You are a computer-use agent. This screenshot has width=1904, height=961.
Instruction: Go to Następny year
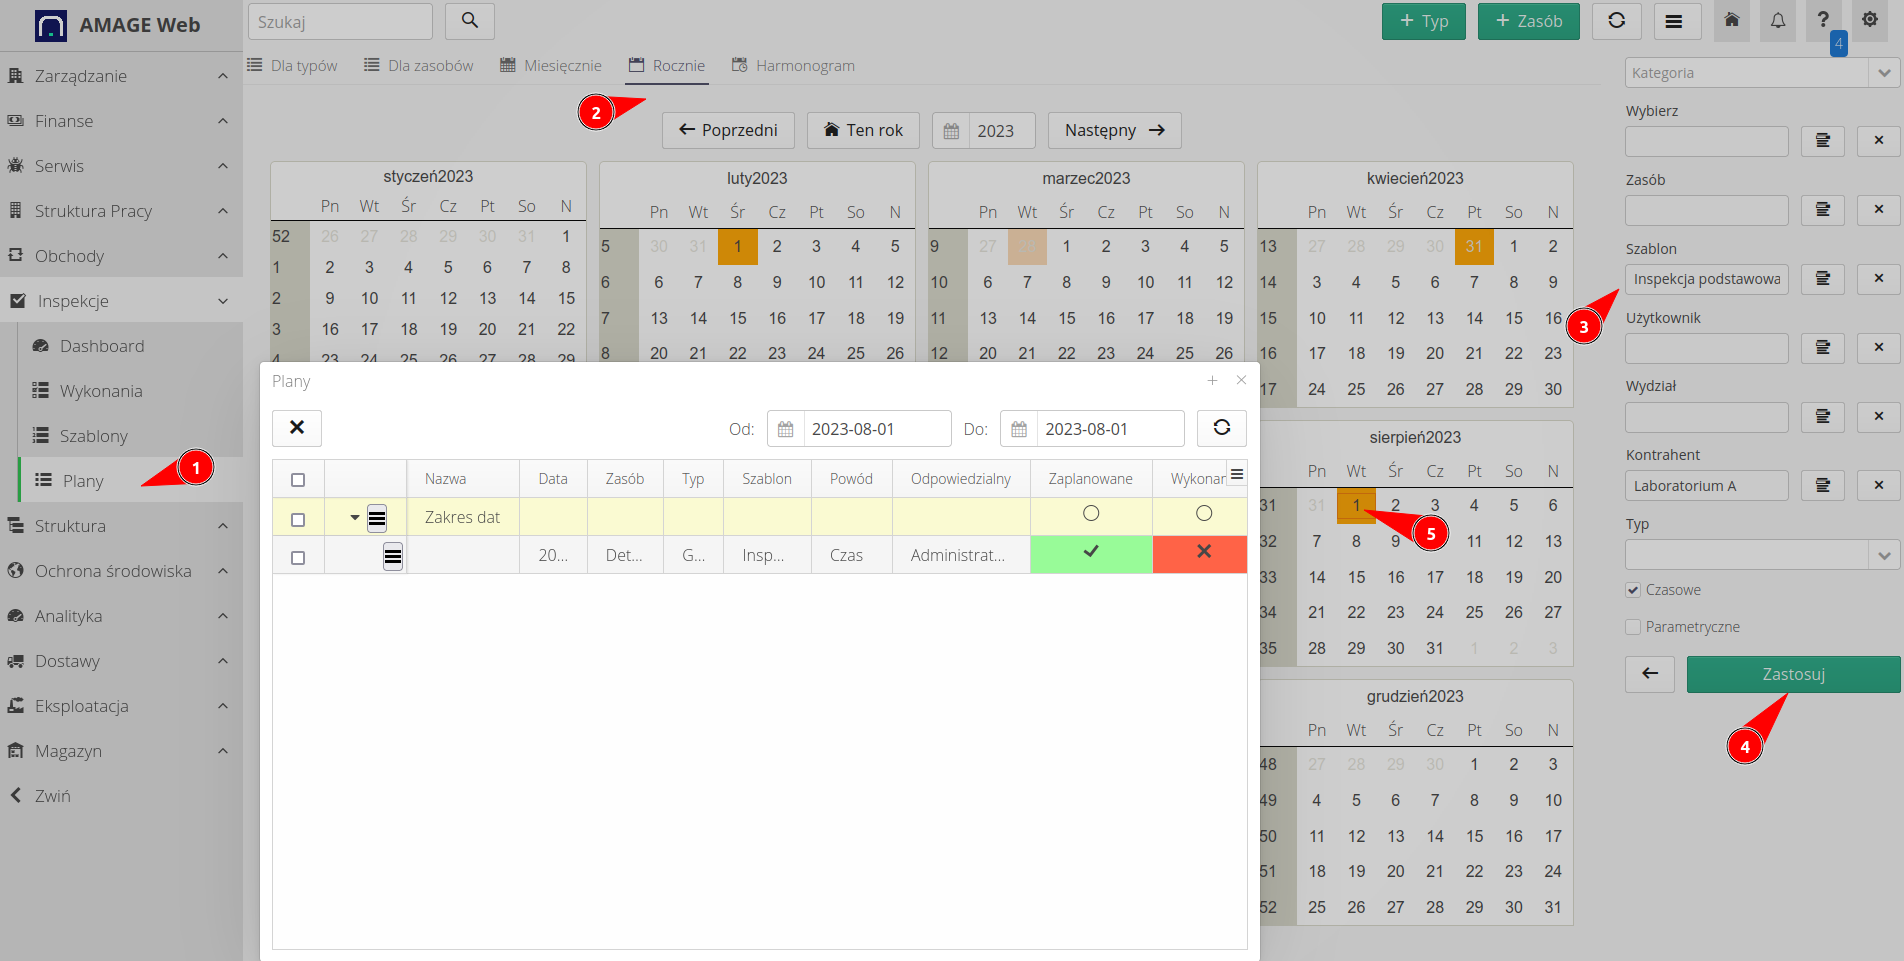click(x=1114, y=131)
